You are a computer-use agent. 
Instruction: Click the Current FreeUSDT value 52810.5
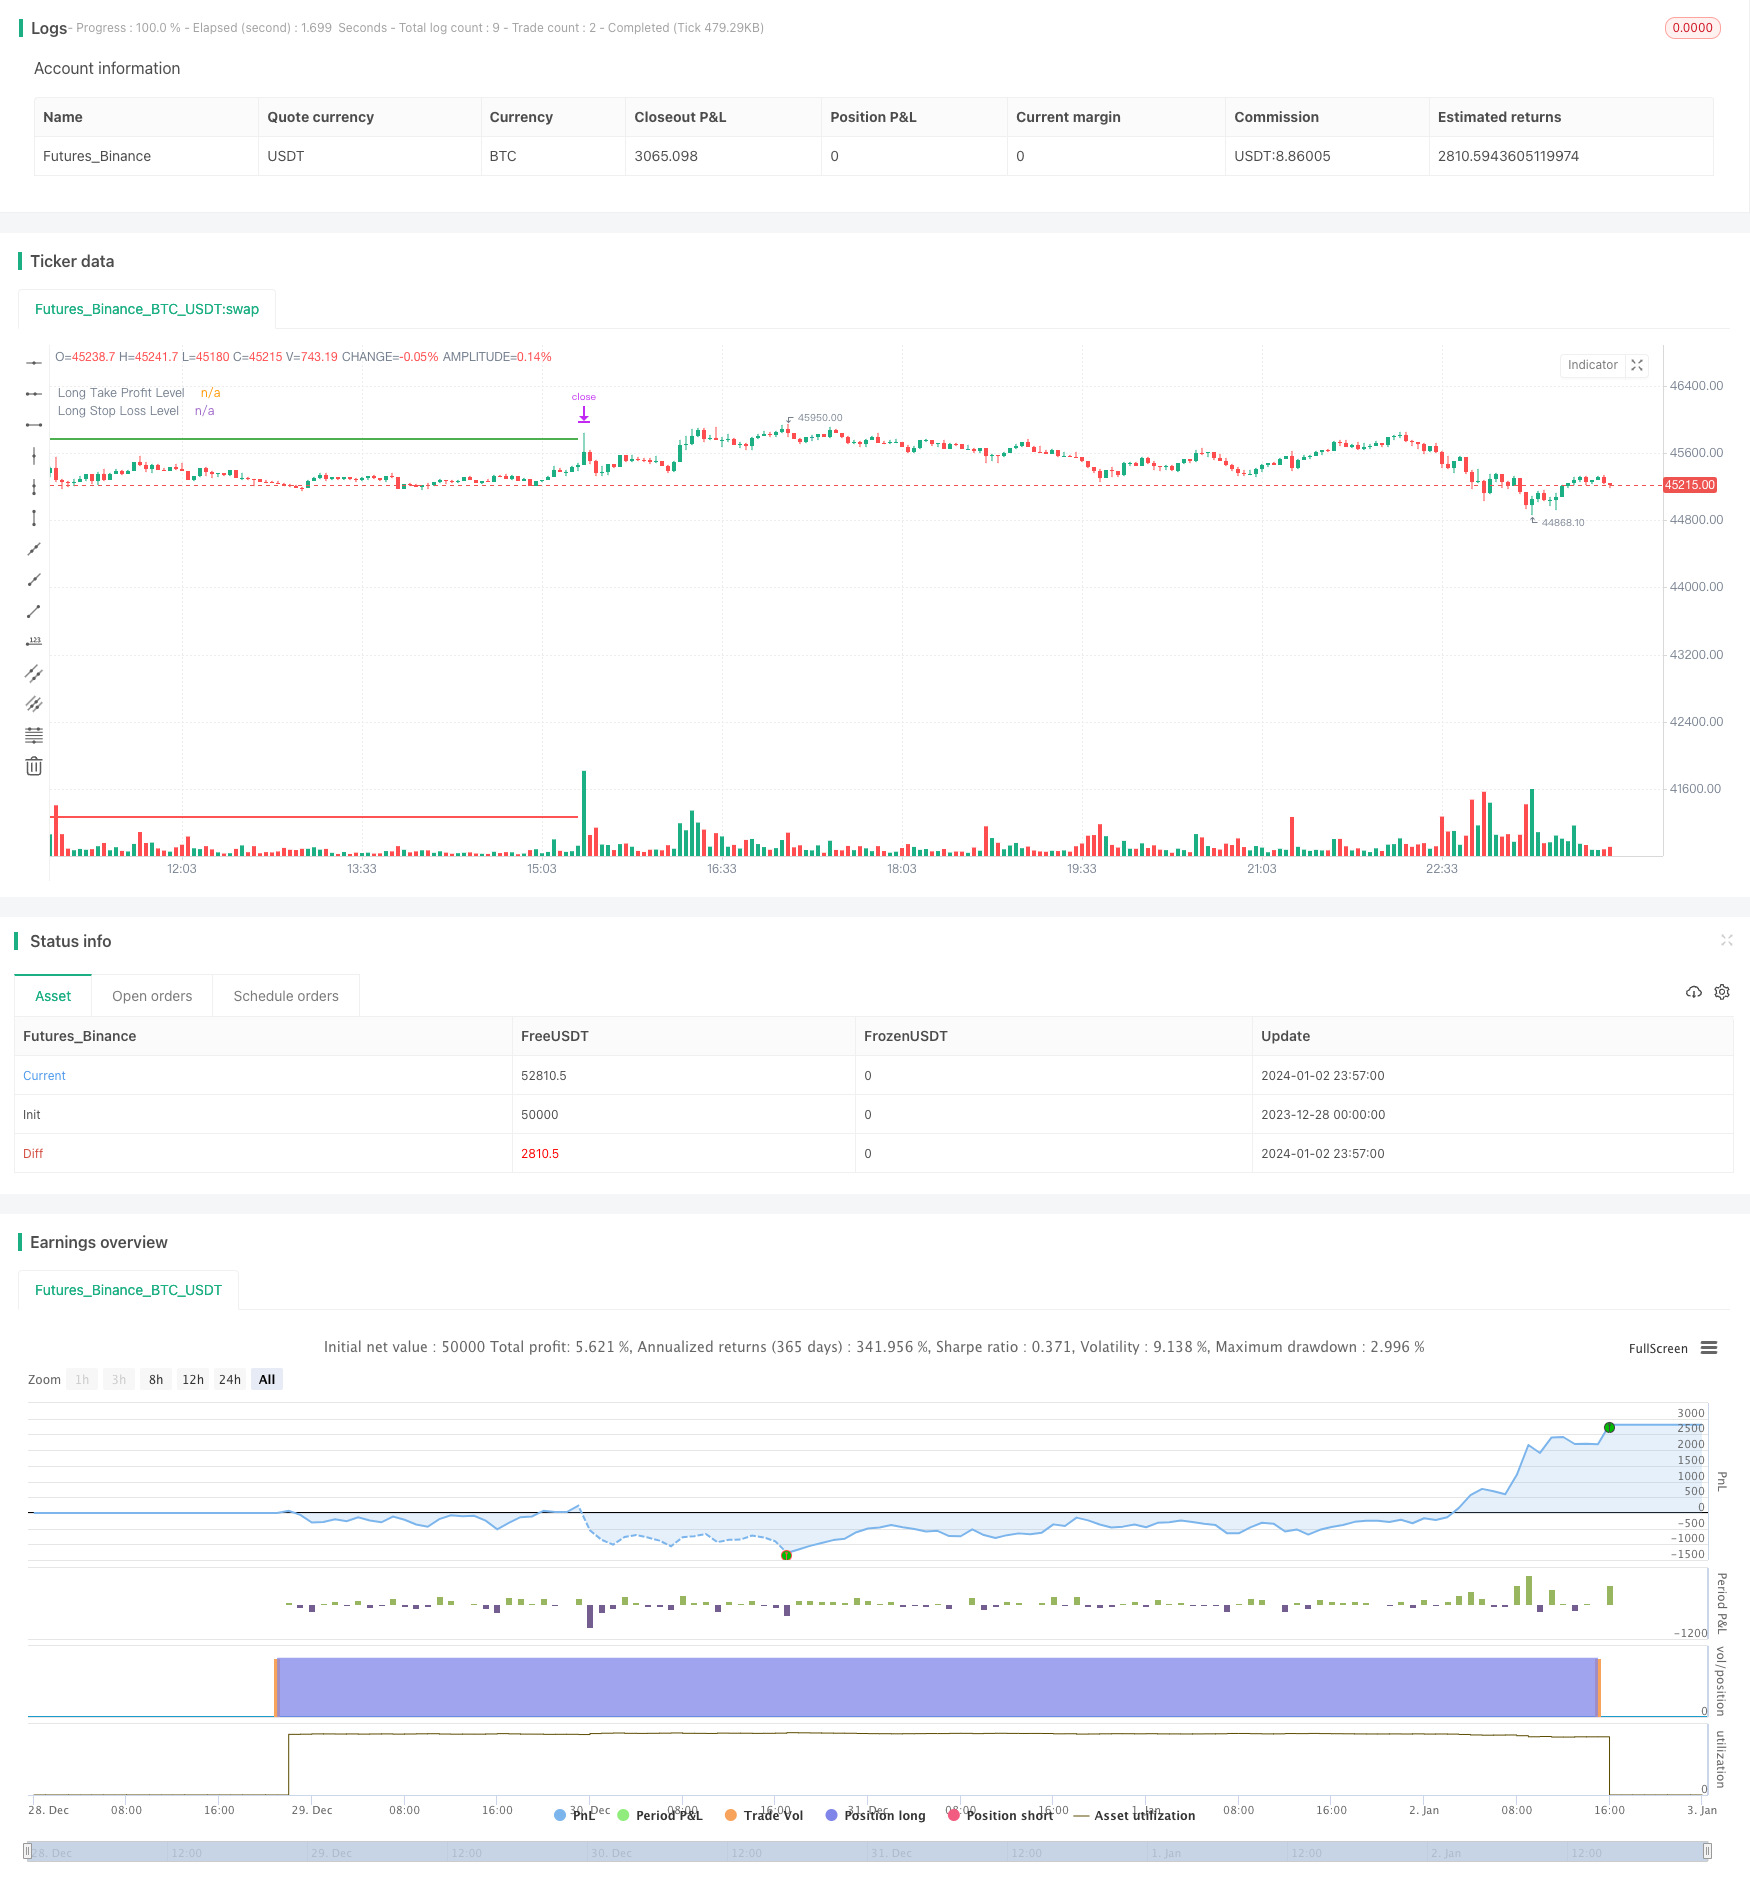pyautogui.click(x=544, y=1076)
